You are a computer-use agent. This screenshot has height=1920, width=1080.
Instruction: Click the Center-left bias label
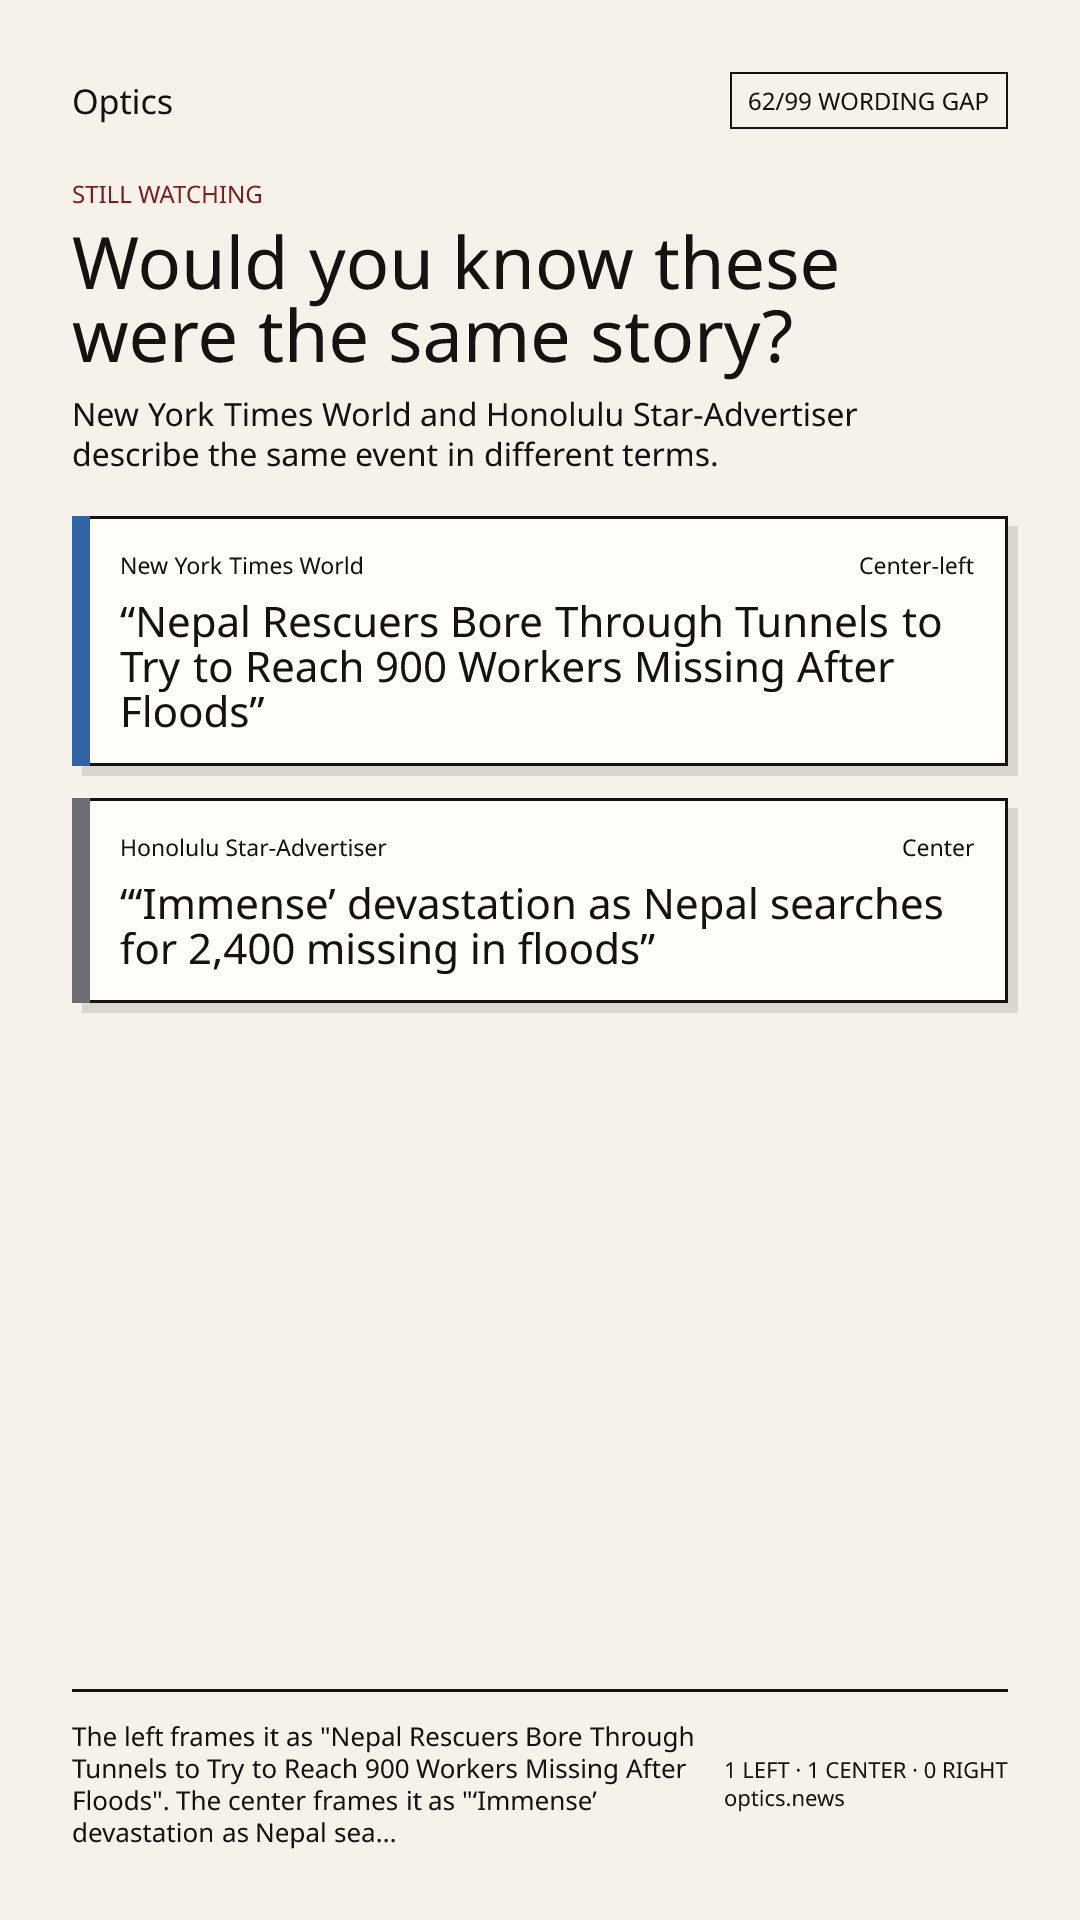click(x=916, y=566)
